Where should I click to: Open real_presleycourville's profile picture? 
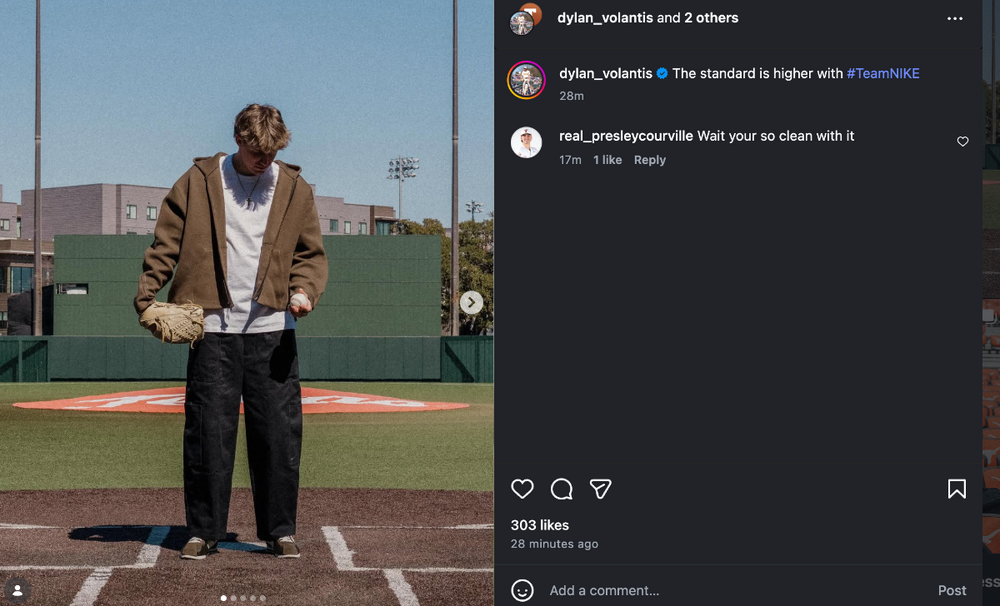tap(526, 143)
